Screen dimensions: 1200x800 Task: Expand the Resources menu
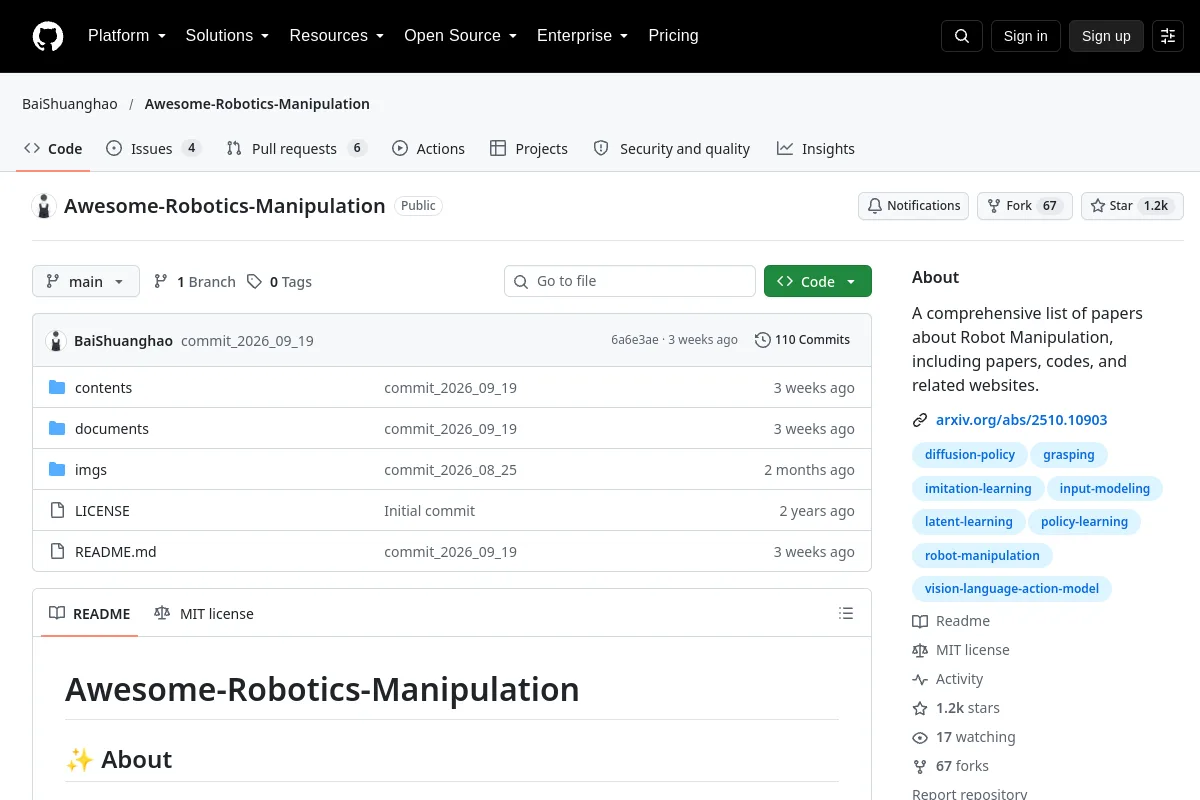(337, 36)
